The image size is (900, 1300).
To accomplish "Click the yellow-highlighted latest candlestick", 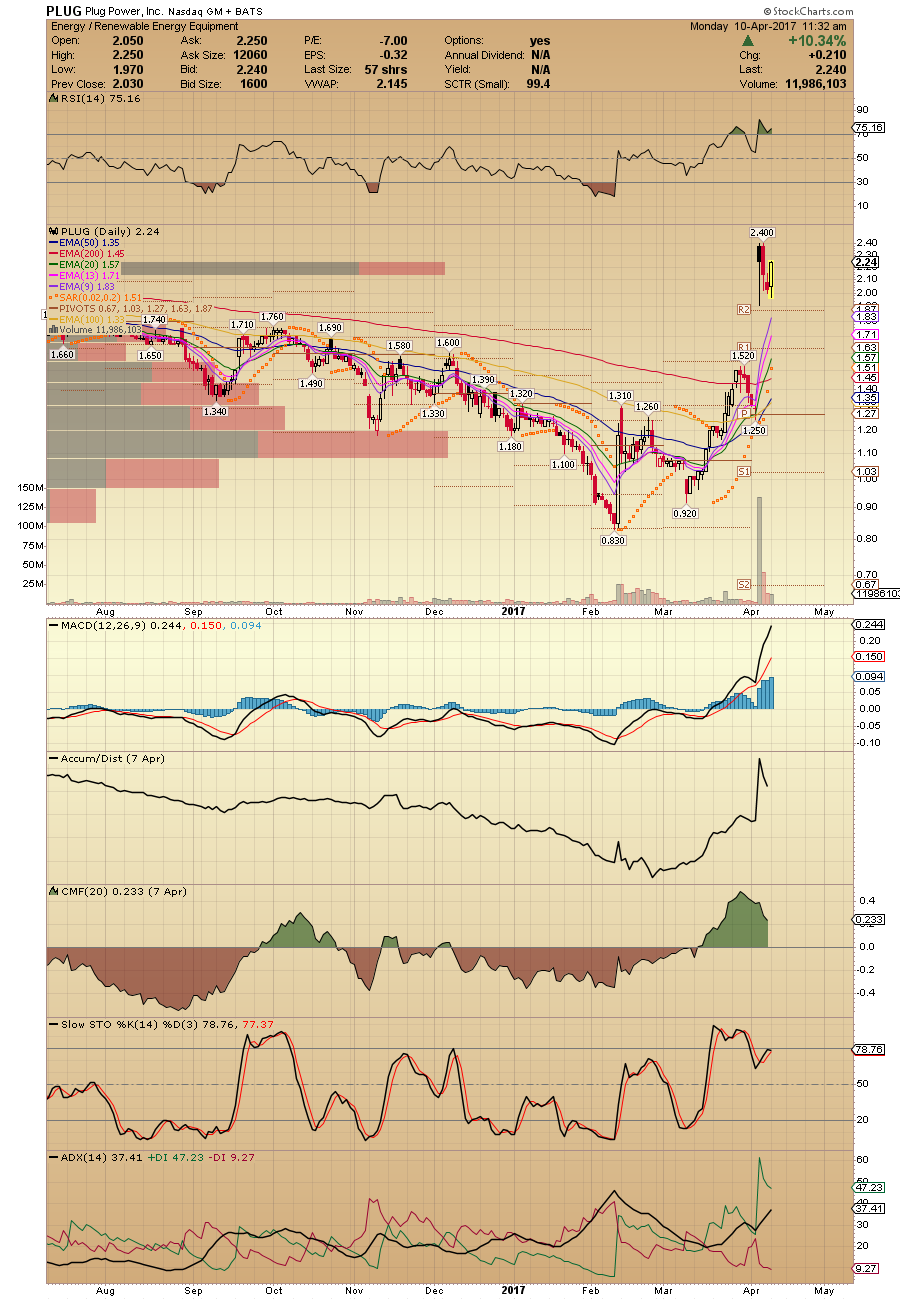I will point(771,277).
